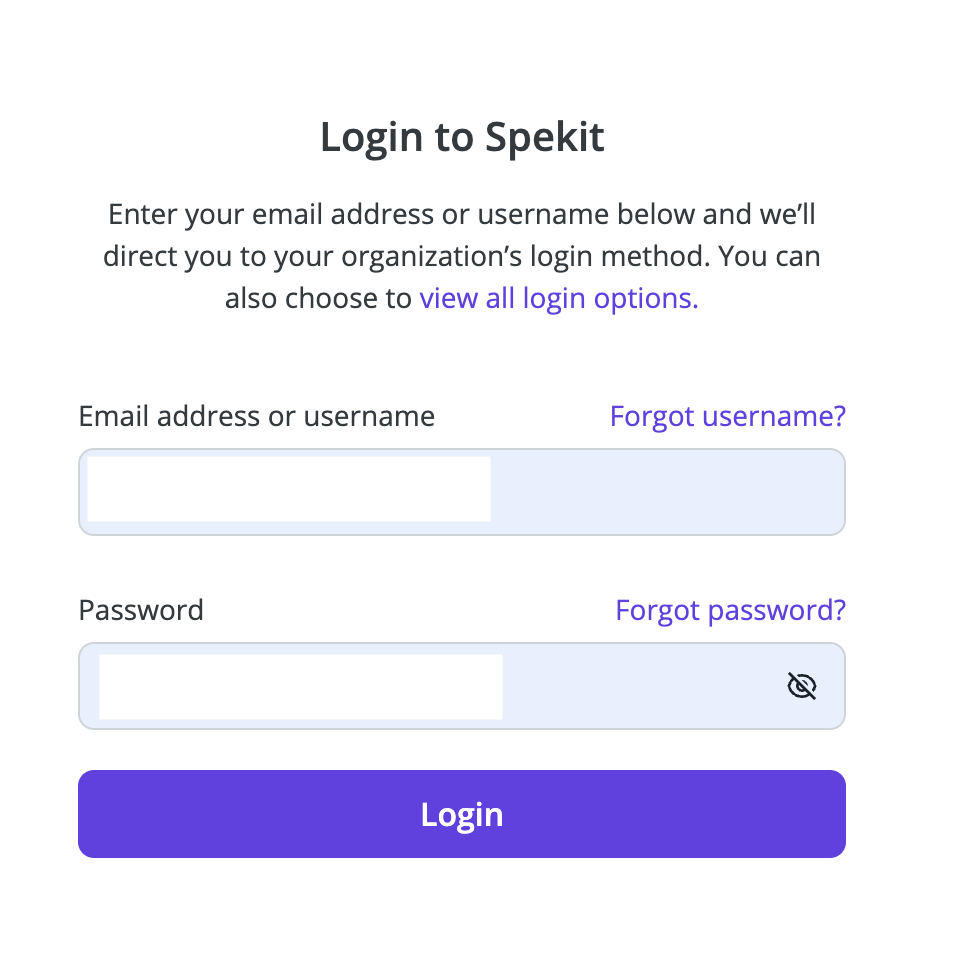Submit credentials with the Login button
974x968 pixels.
(x=462, y=814)
